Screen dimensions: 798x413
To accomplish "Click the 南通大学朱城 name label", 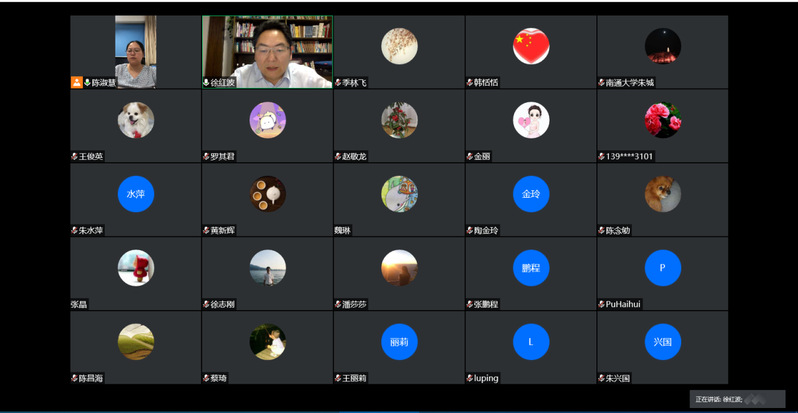I will tap(630, 82).
